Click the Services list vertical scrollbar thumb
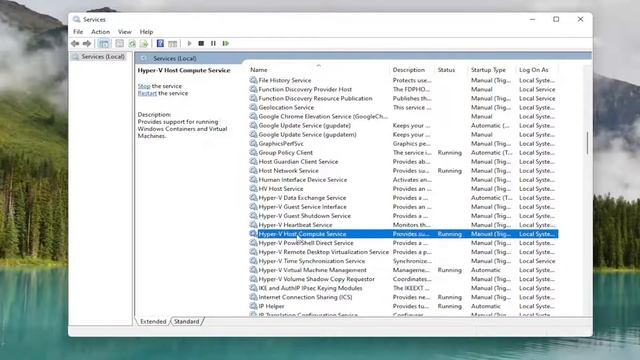Image resolution: width=640 pixels, height=360 pixels. tap(587, 143)
